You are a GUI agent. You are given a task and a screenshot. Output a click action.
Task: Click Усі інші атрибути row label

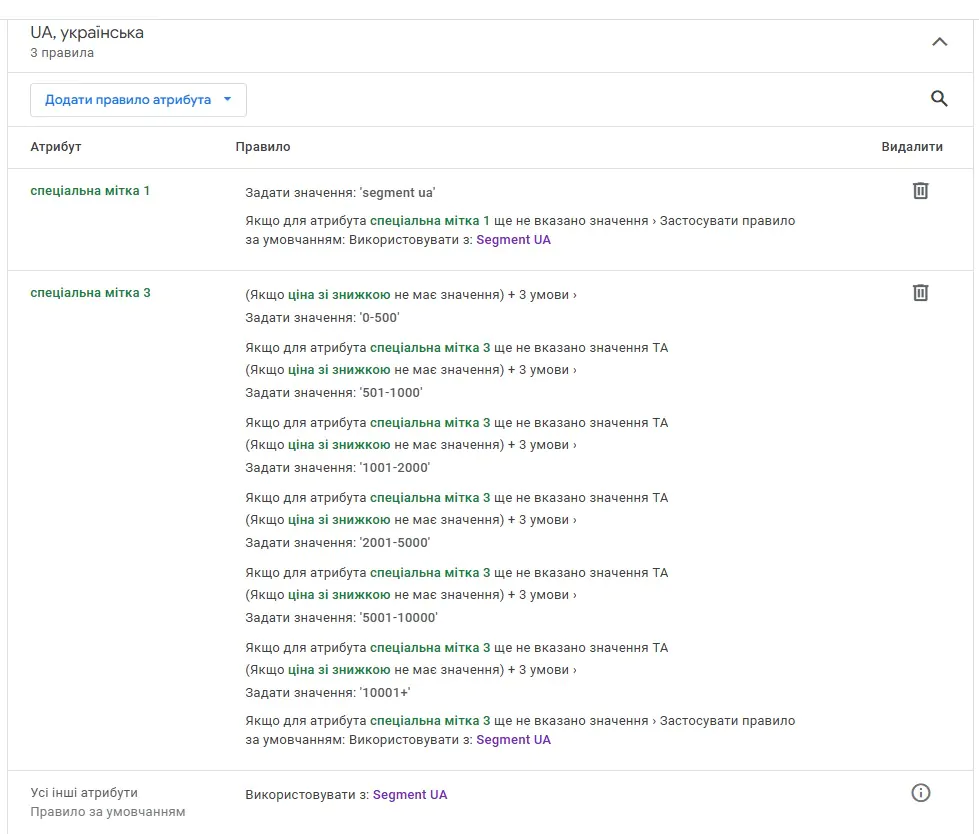click(x=84, y=793)
